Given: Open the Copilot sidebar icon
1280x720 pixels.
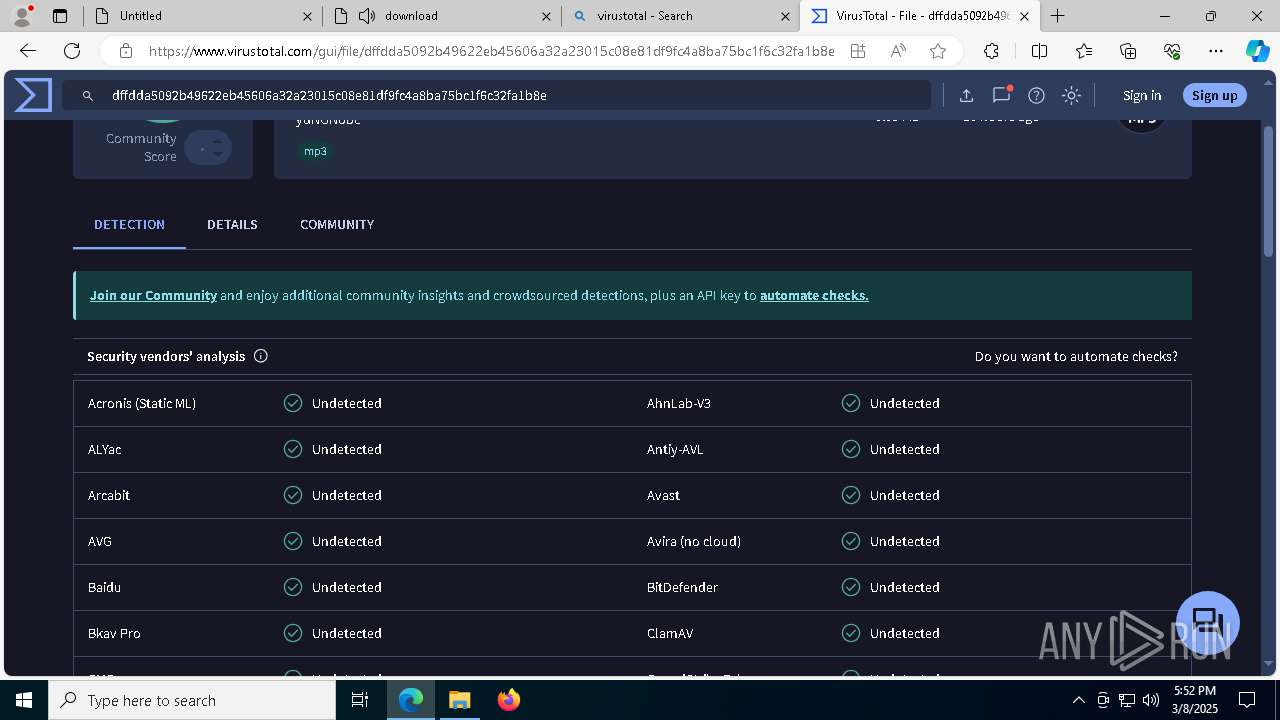Looking at the screenshot, I should pyautogui.click(x=1257, y=51).
